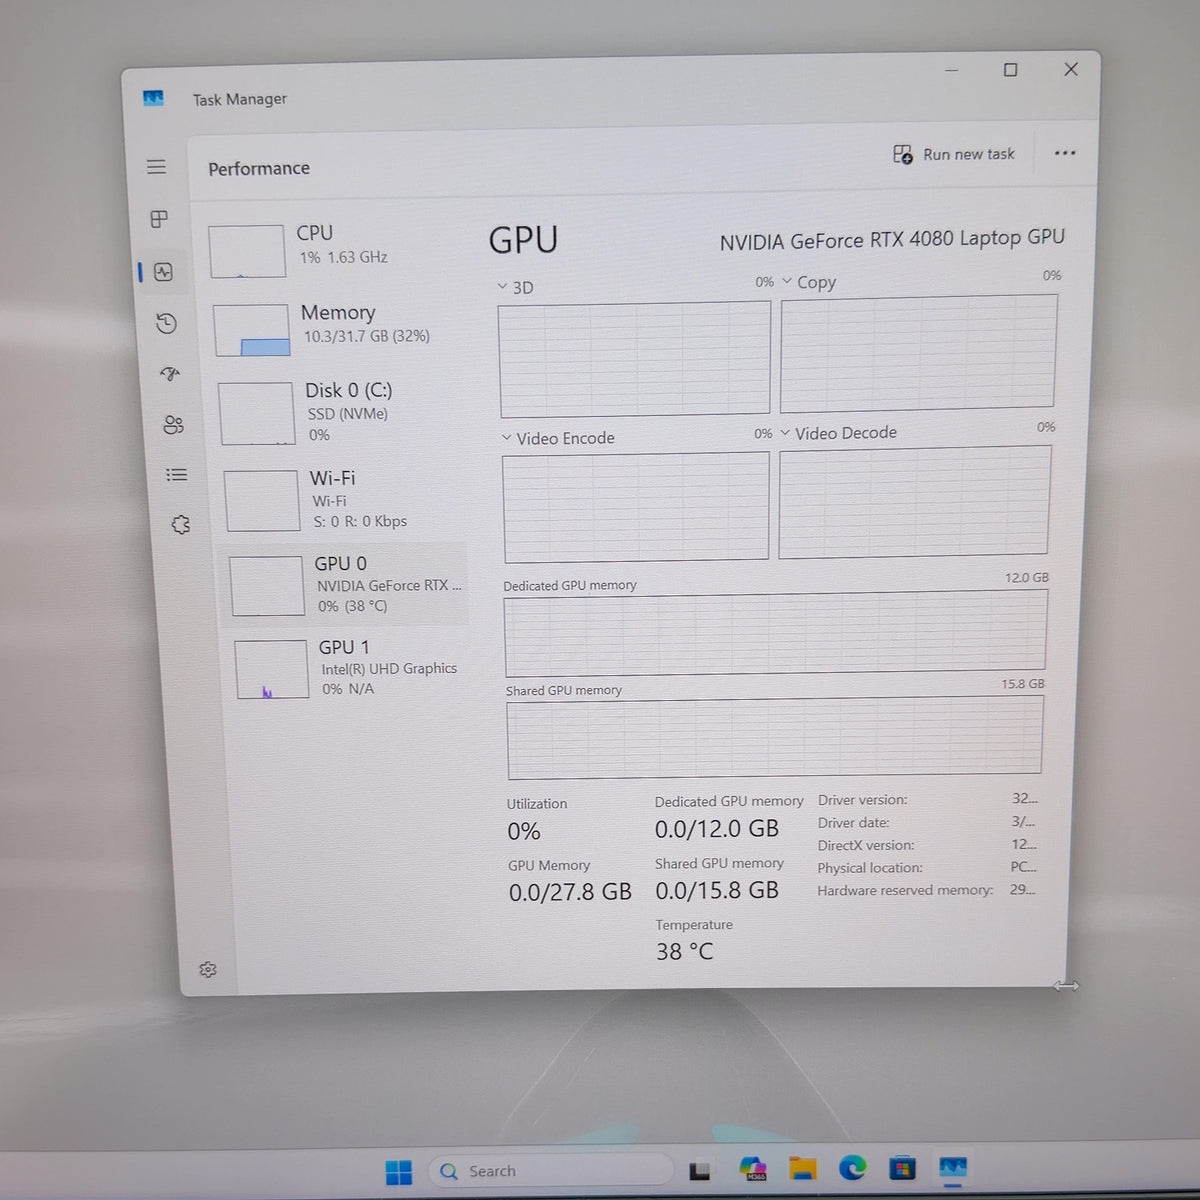This screenshot has width=1200, height=1200.
Task: Click Run new task button
Action: (x=954, y=154)
